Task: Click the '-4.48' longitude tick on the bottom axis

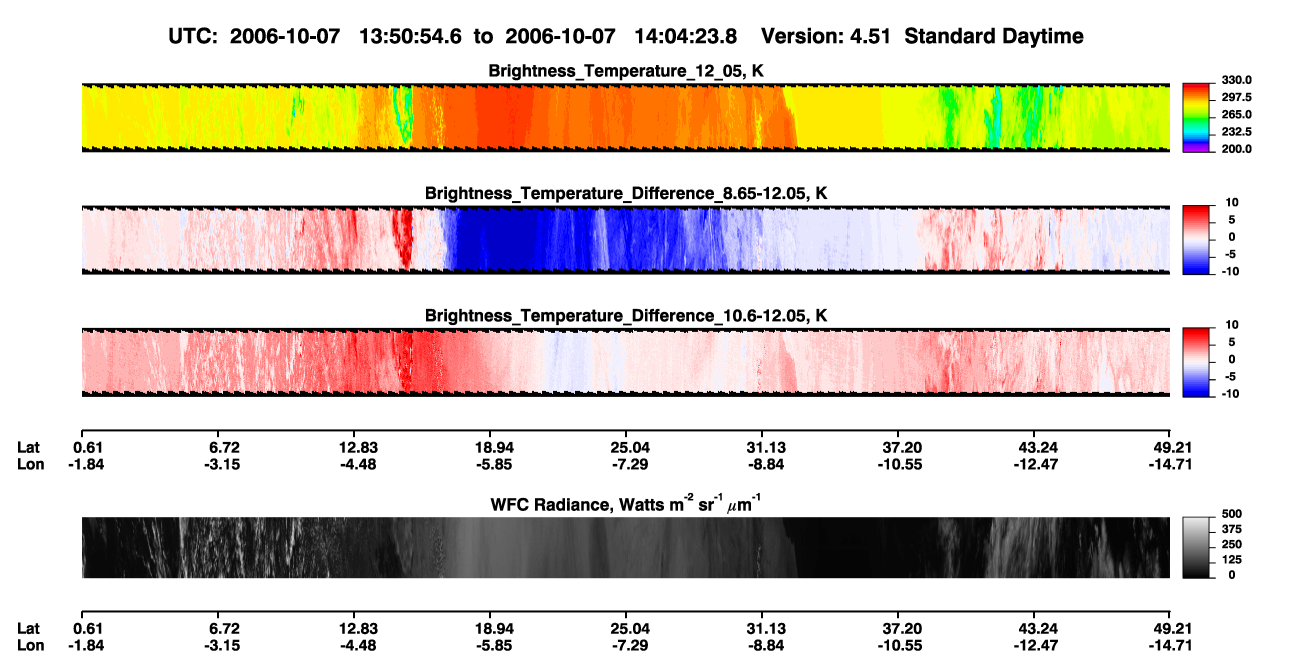Action: coord(359,645)
